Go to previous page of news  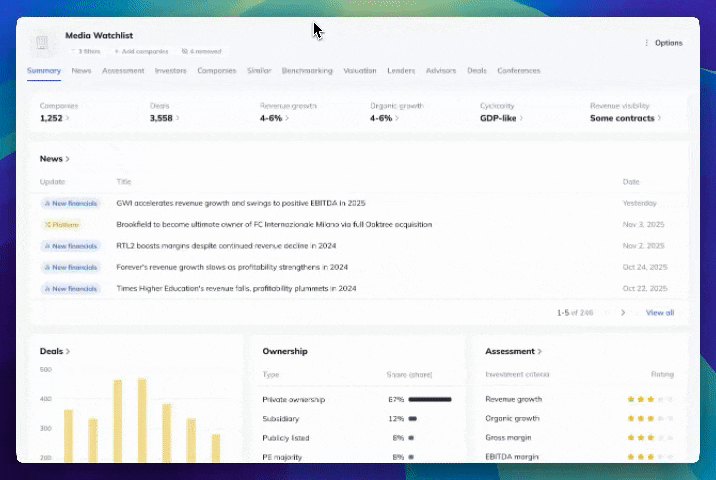pos(604,313)
